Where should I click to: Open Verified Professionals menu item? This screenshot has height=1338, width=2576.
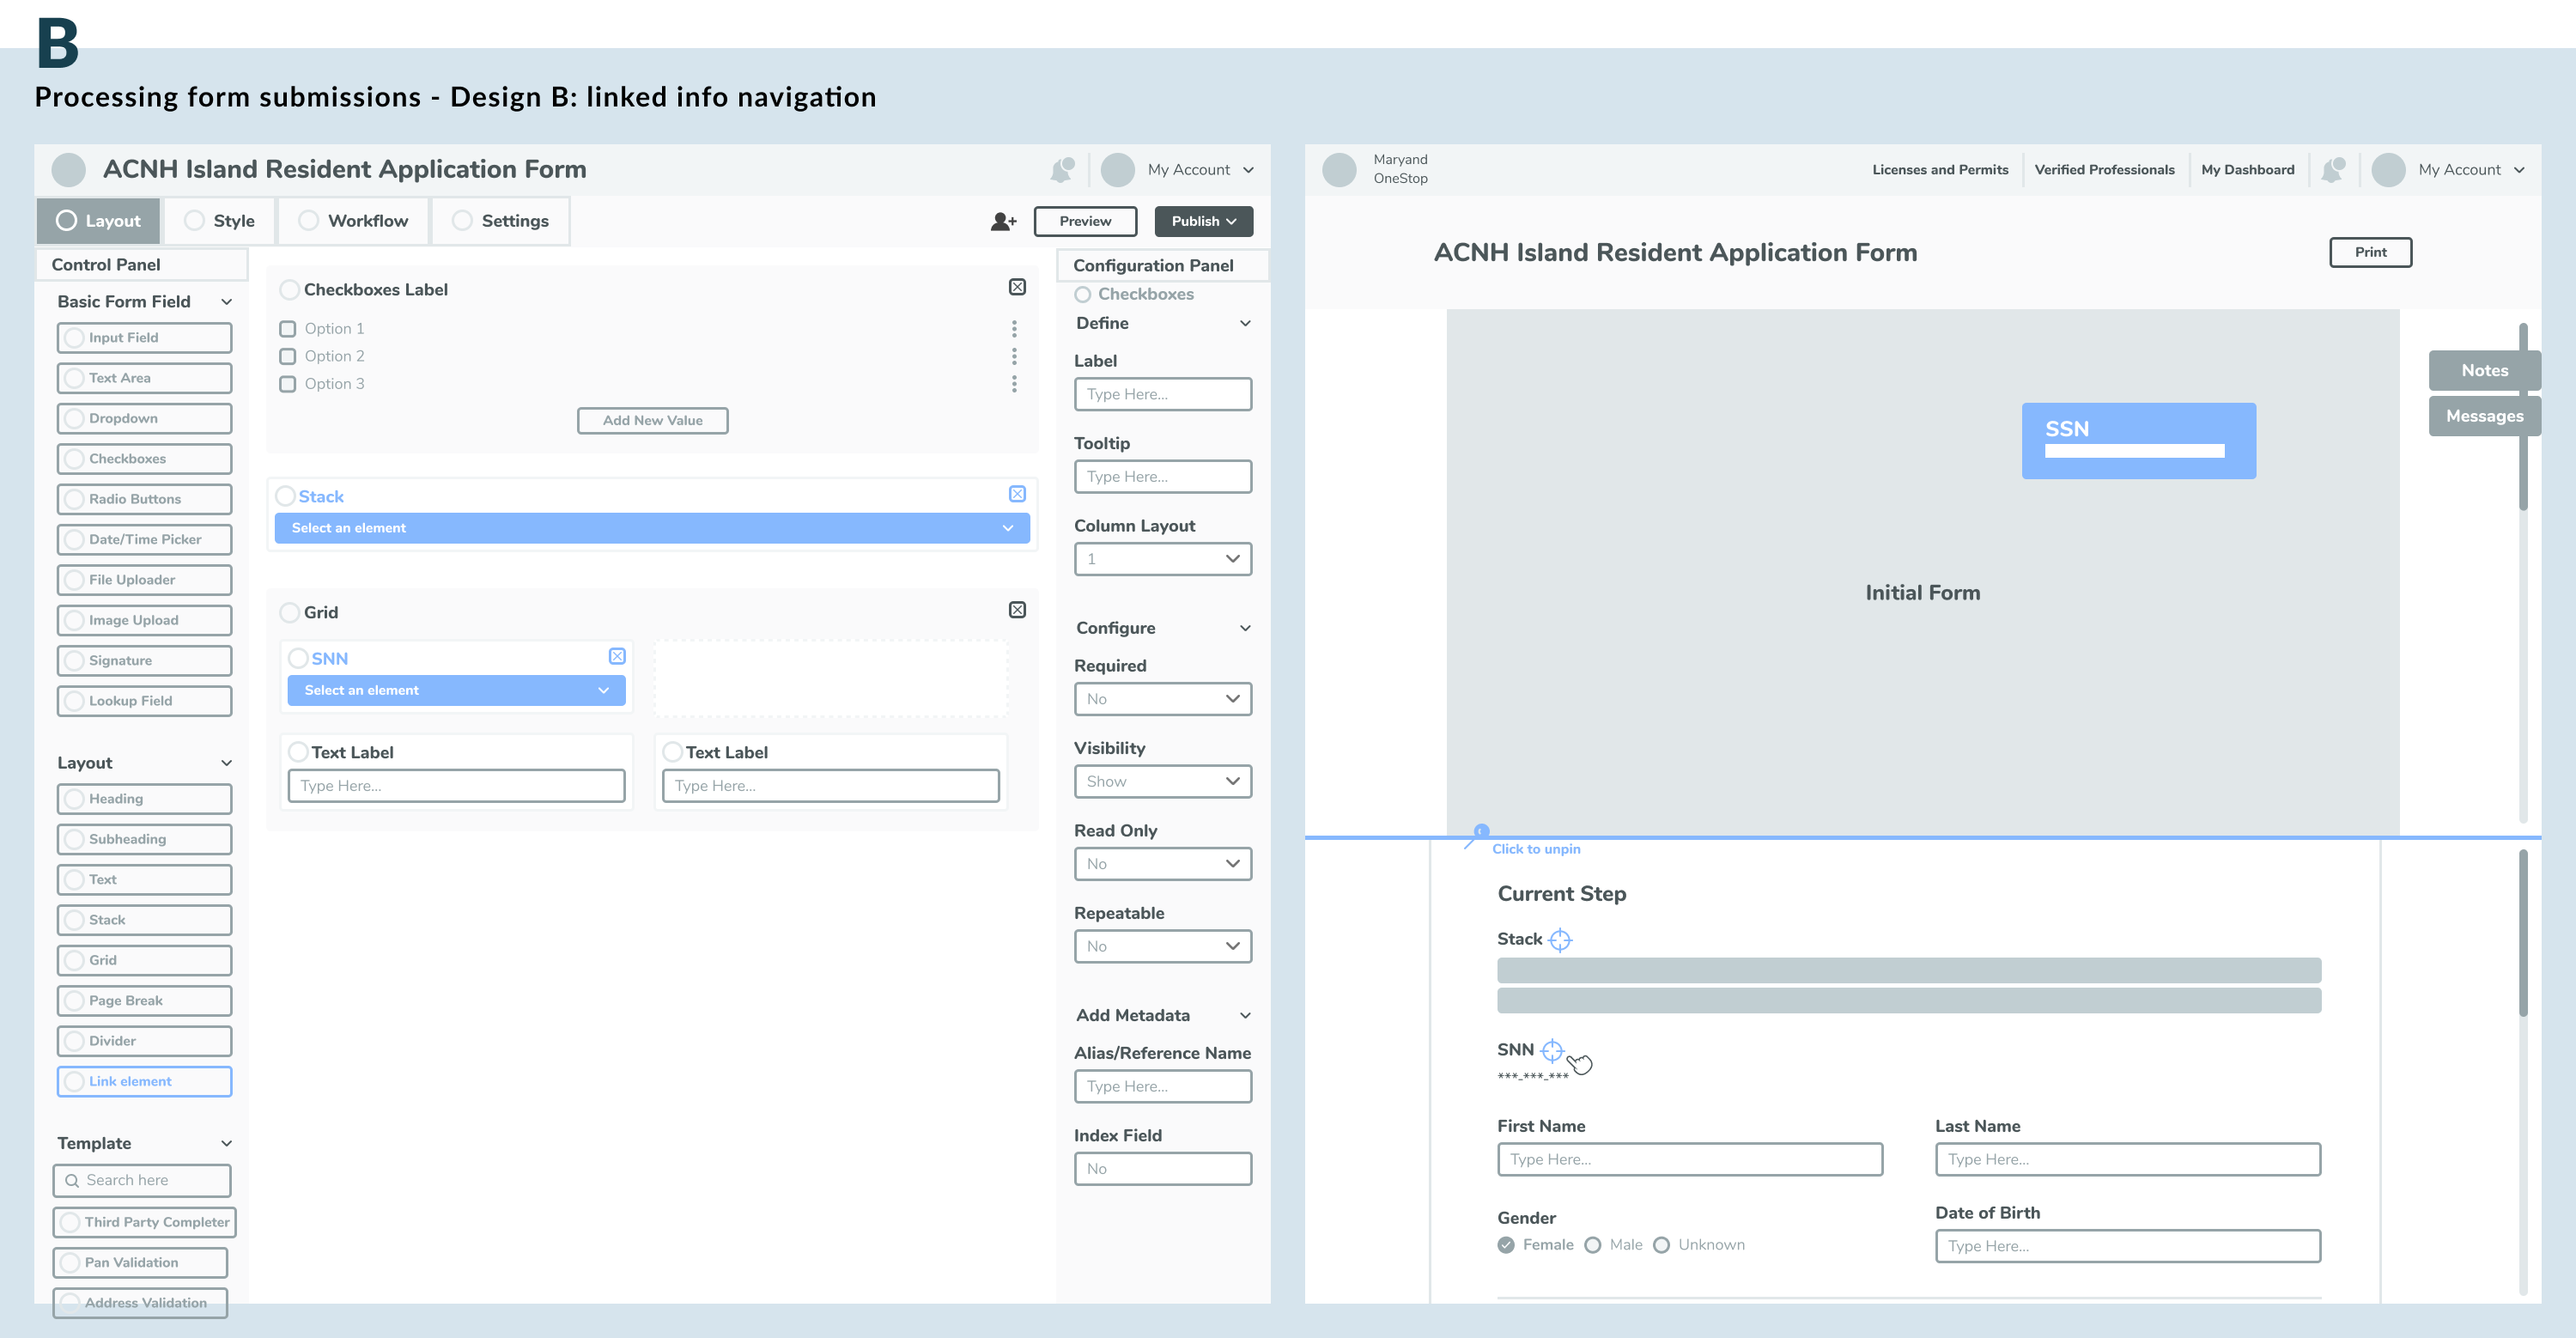click(2105, 170)
